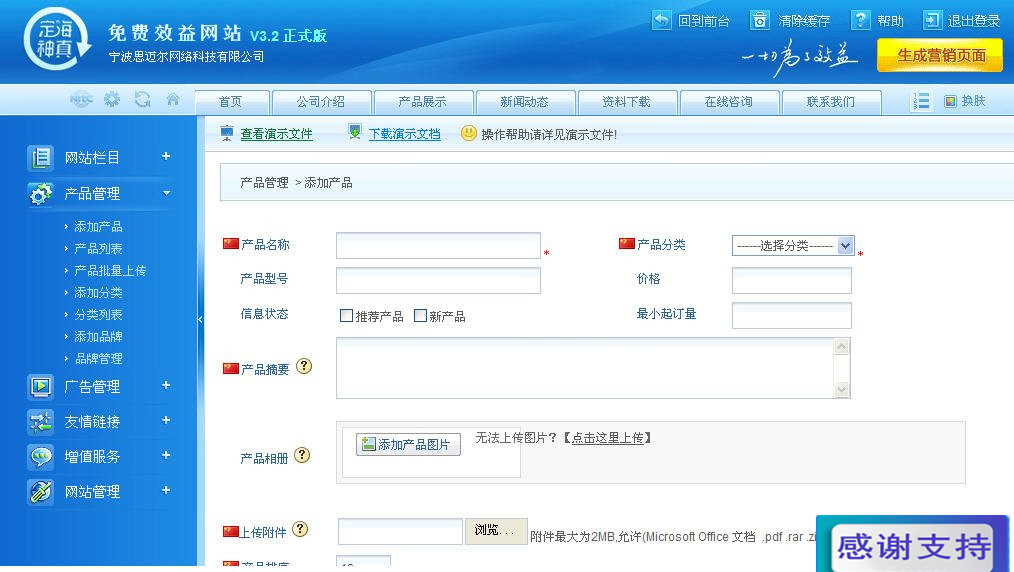The image size is (1014, 572).
Task: Select 添加品牌 in the sidebar
Action: [98, 336]
